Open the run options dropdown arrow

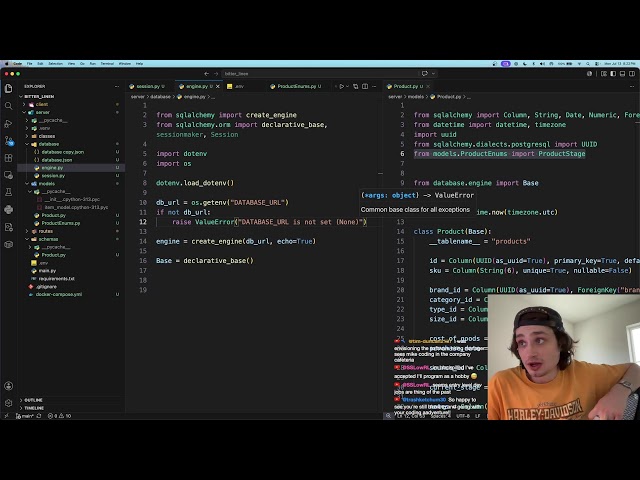(x=347, y=87)
